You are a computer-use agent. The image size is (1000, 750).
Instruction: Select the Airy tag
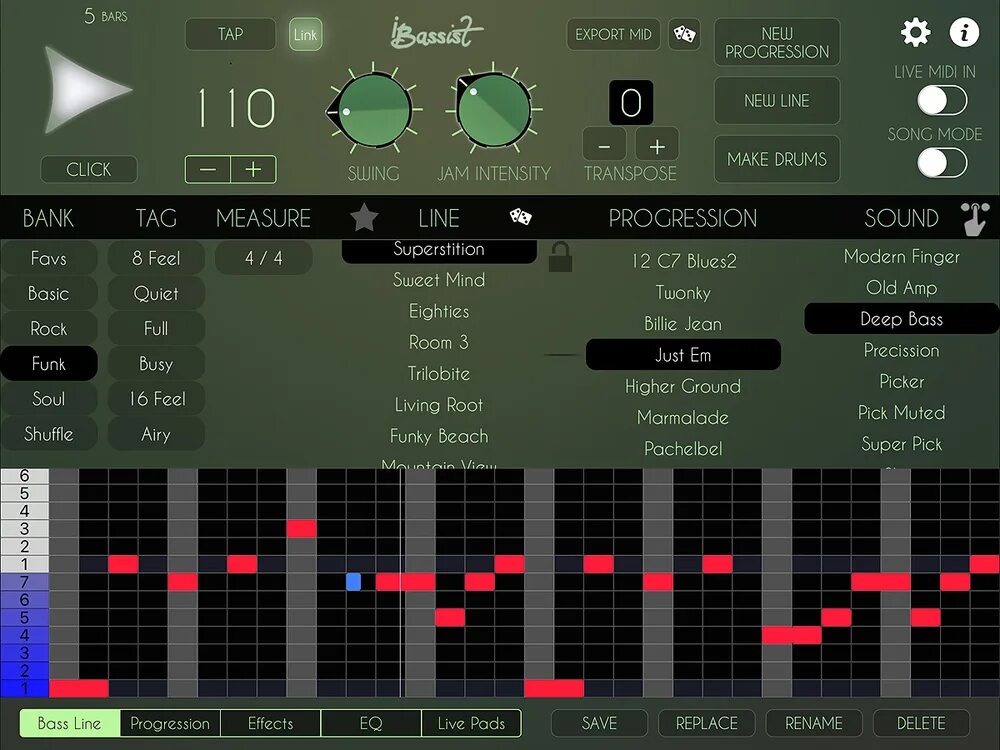156,434
